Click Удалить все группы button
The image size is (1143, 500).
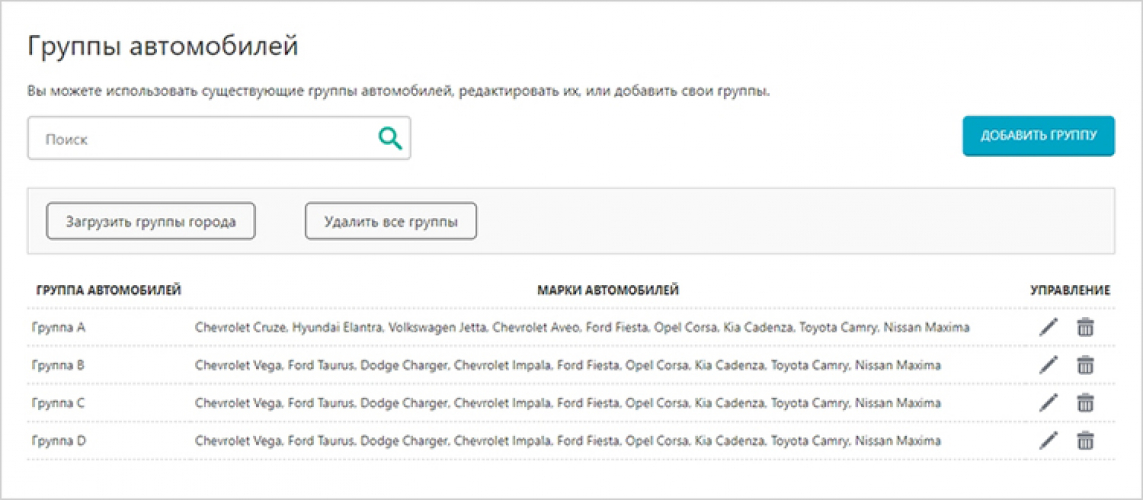click(391, 222)
